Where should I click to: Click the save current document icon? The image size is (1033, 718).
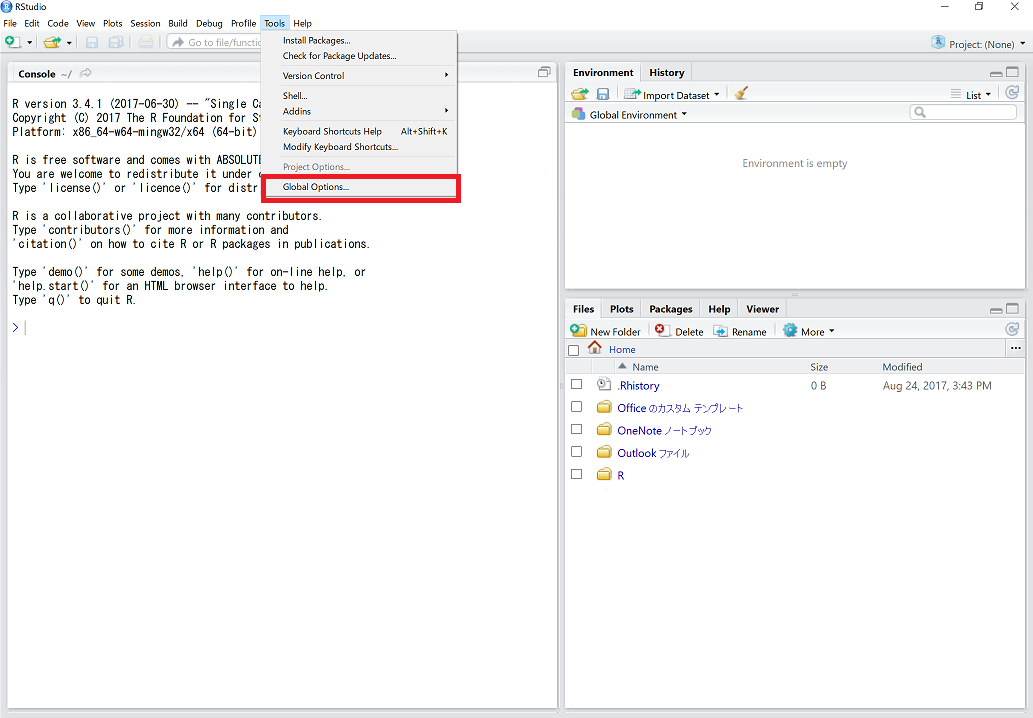click(x=92, y=42)
